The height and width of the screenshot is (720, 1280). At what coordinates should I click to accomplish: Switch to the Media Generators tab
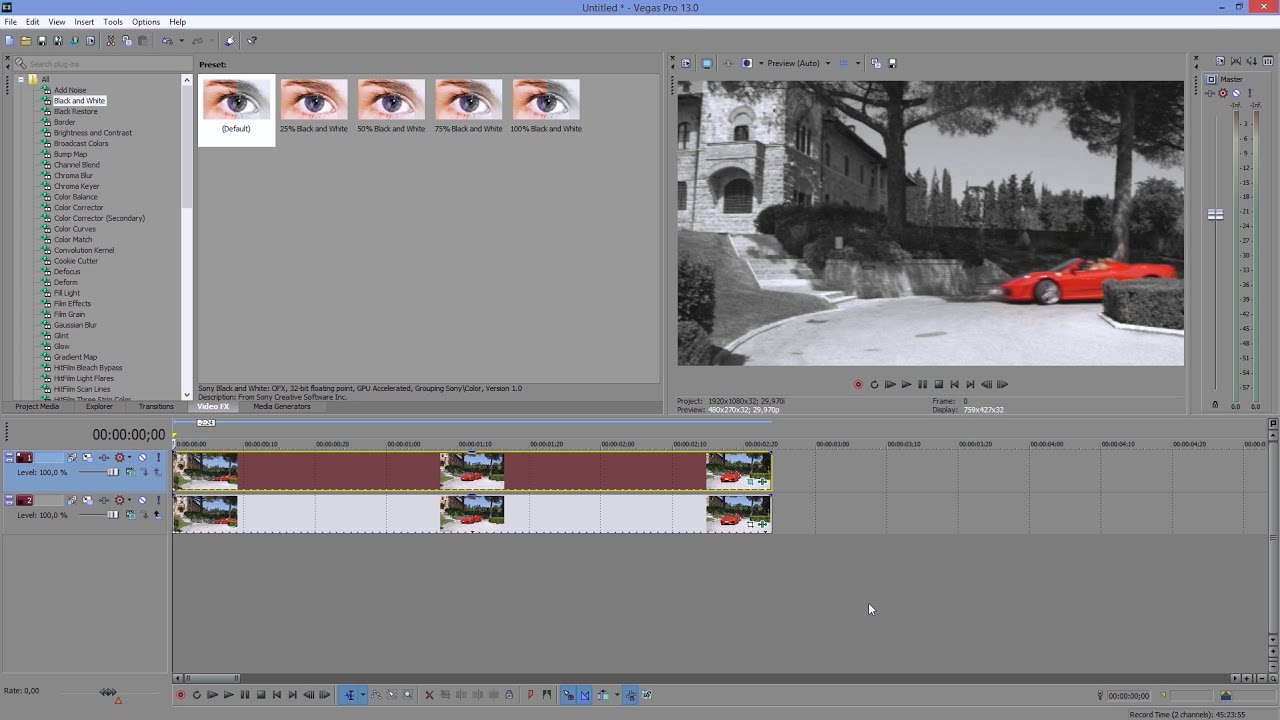pos(282,407)
